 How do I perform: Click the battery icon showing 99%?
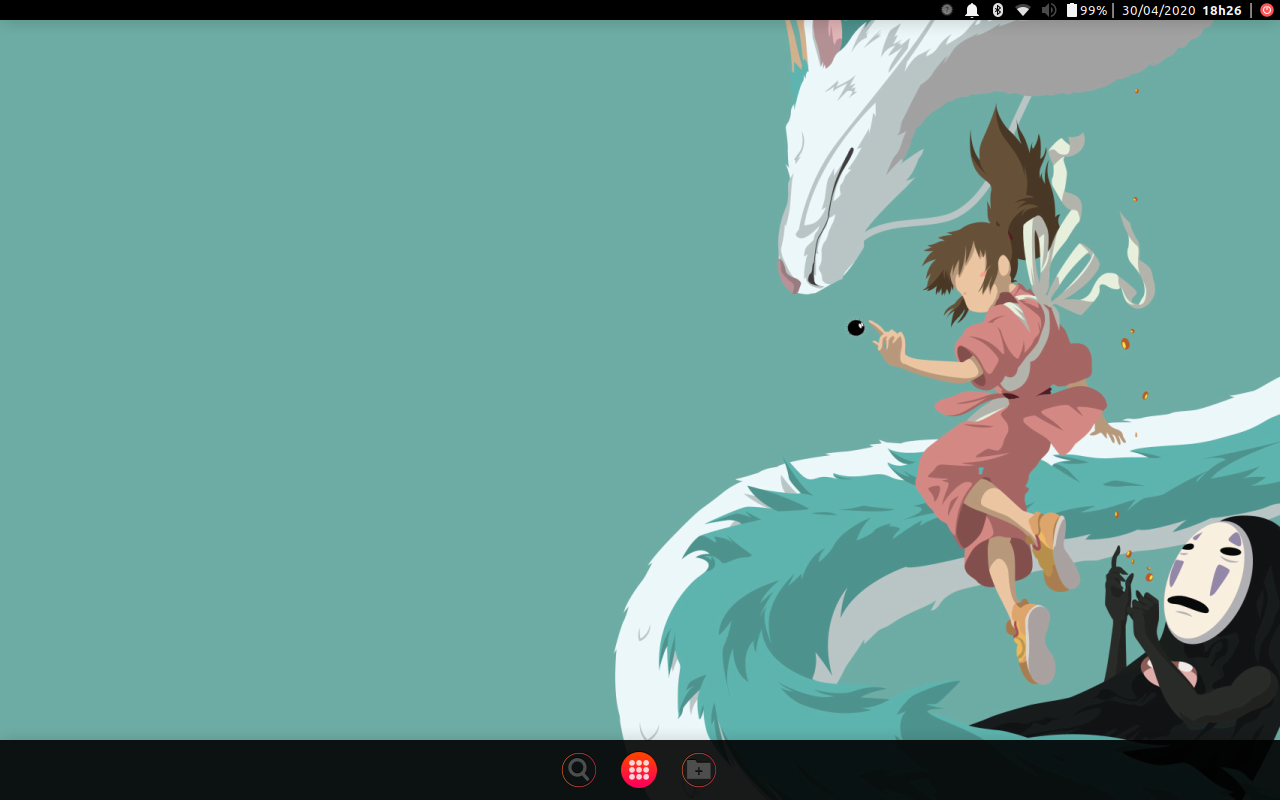click(1071, 10)
